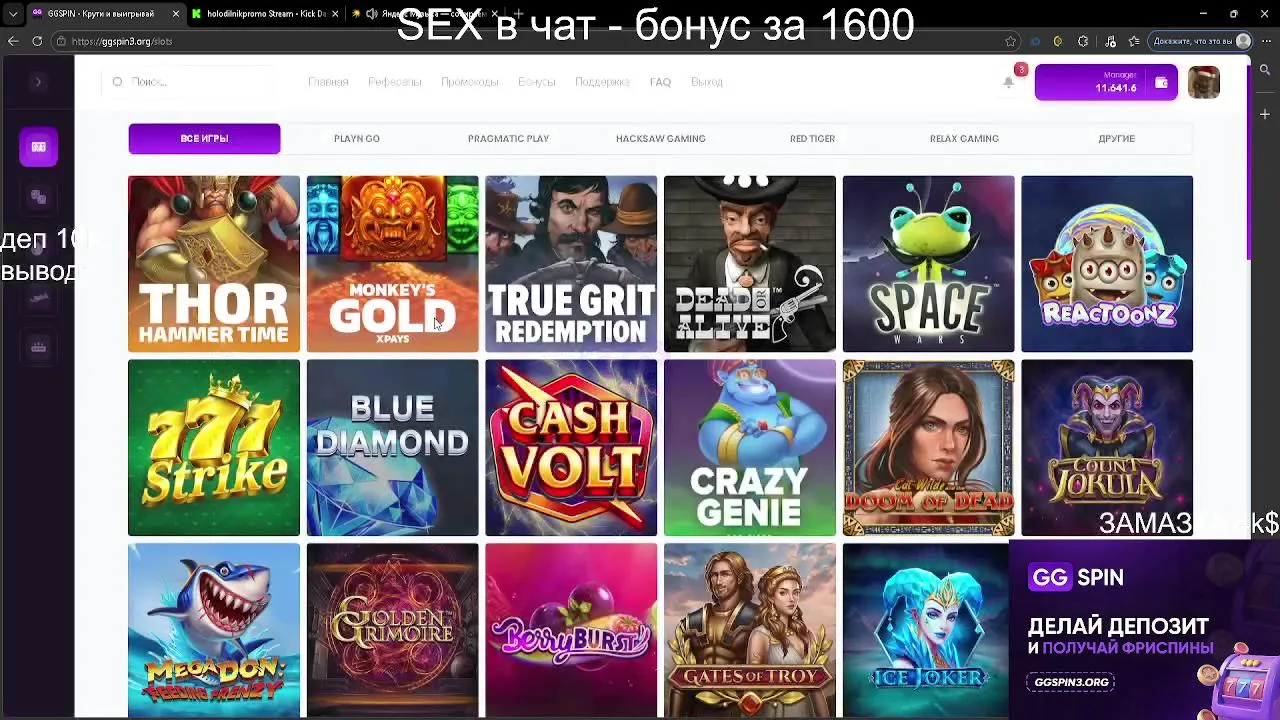Open the browser tab list dropdown arrow
Viewport: 1280px width, 720px height.
(13, 14)
